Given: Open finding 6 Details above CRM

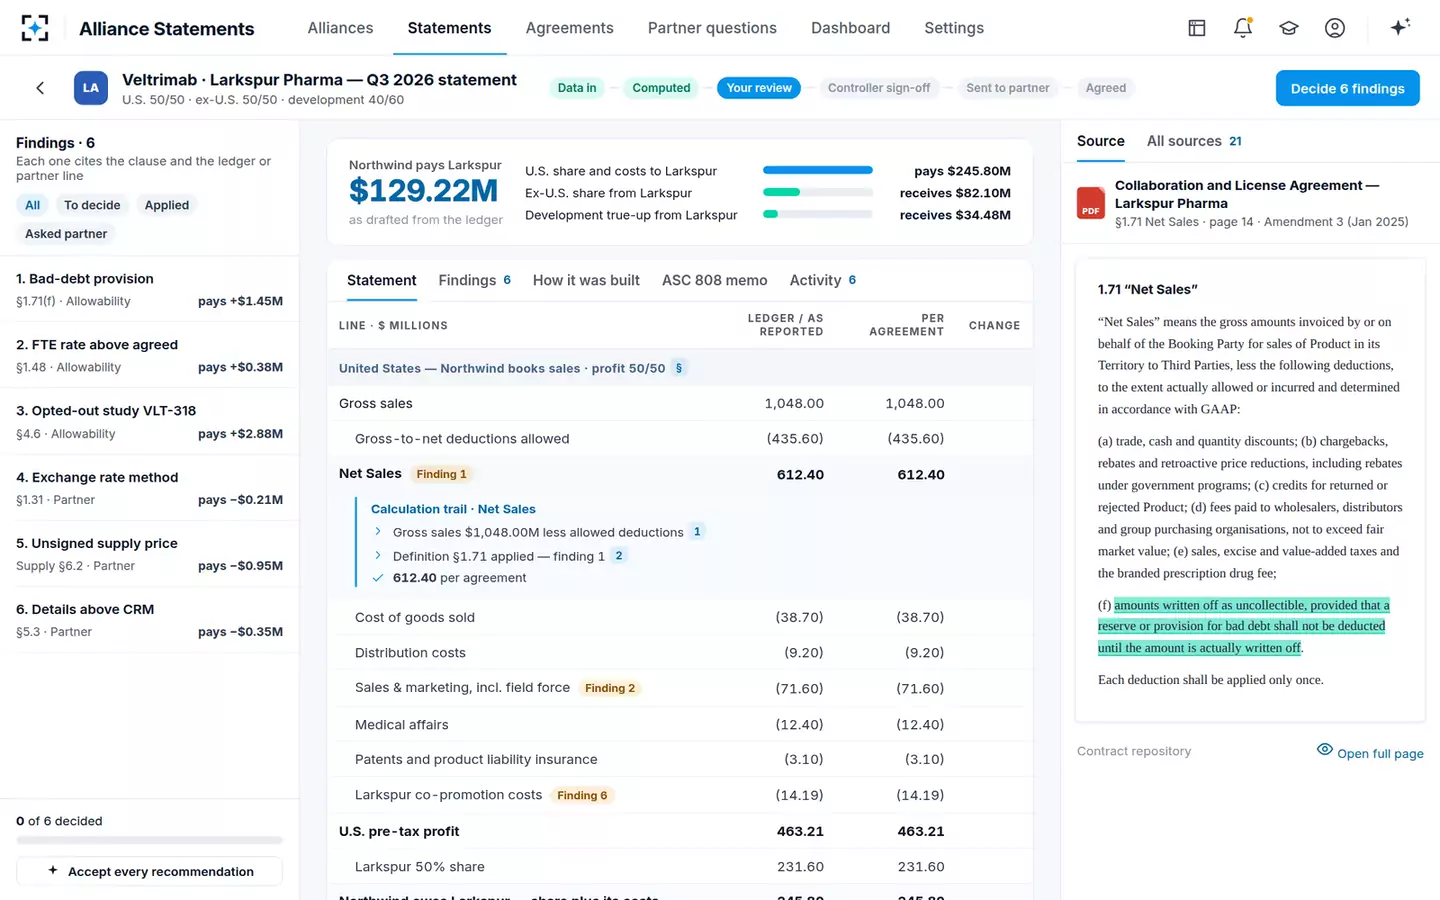Looking at the screenshot, I should (150, 620).
